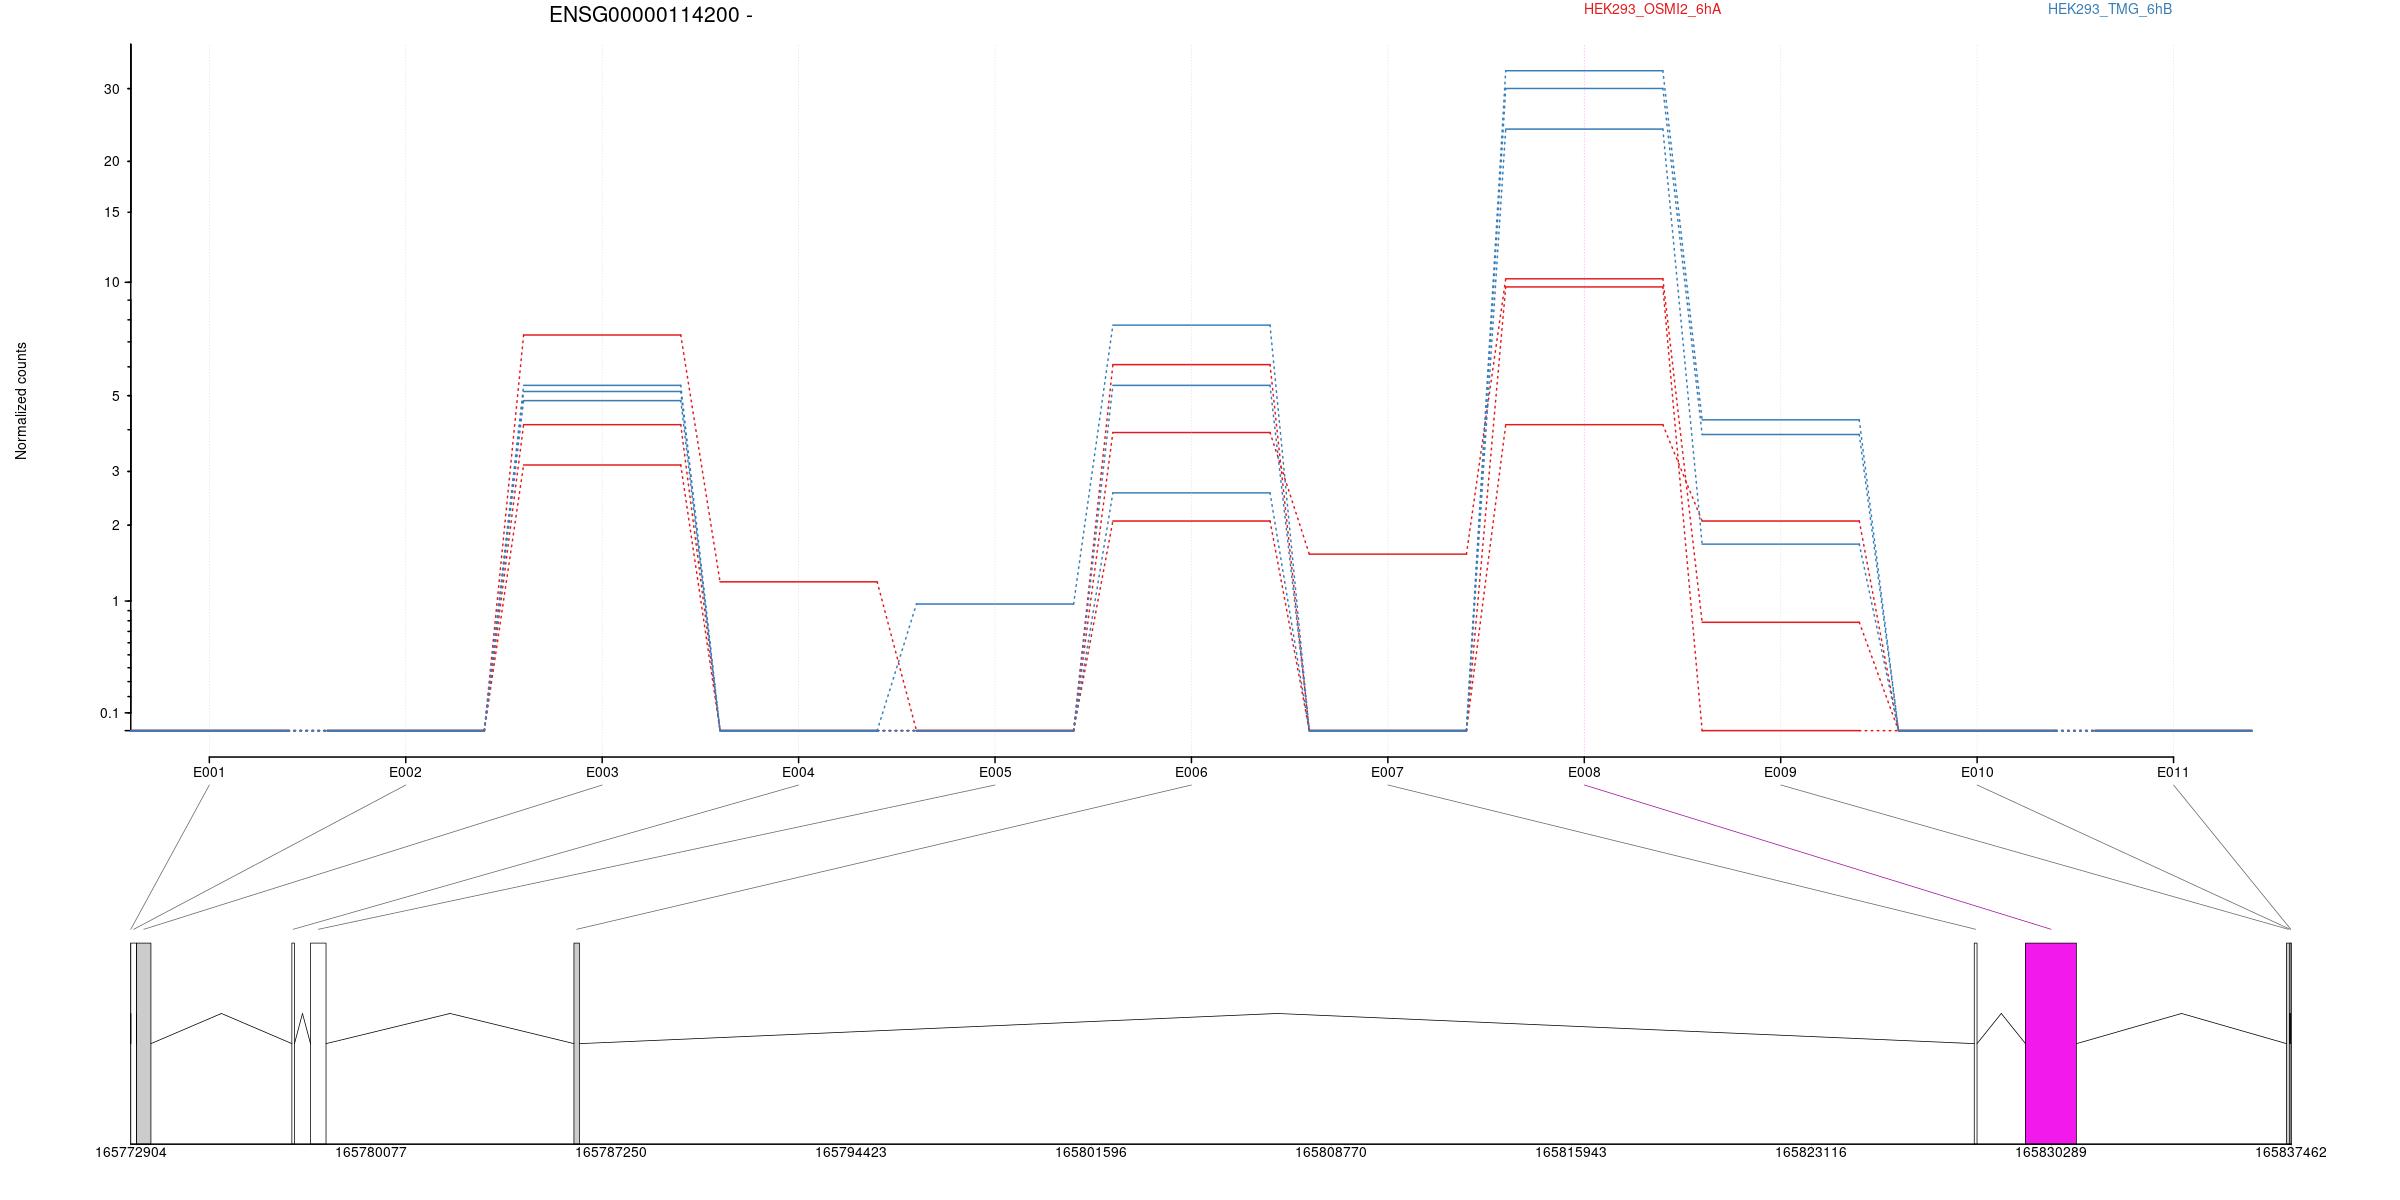Click genomic coordinate 165830289

[x=2051, y=1153]
